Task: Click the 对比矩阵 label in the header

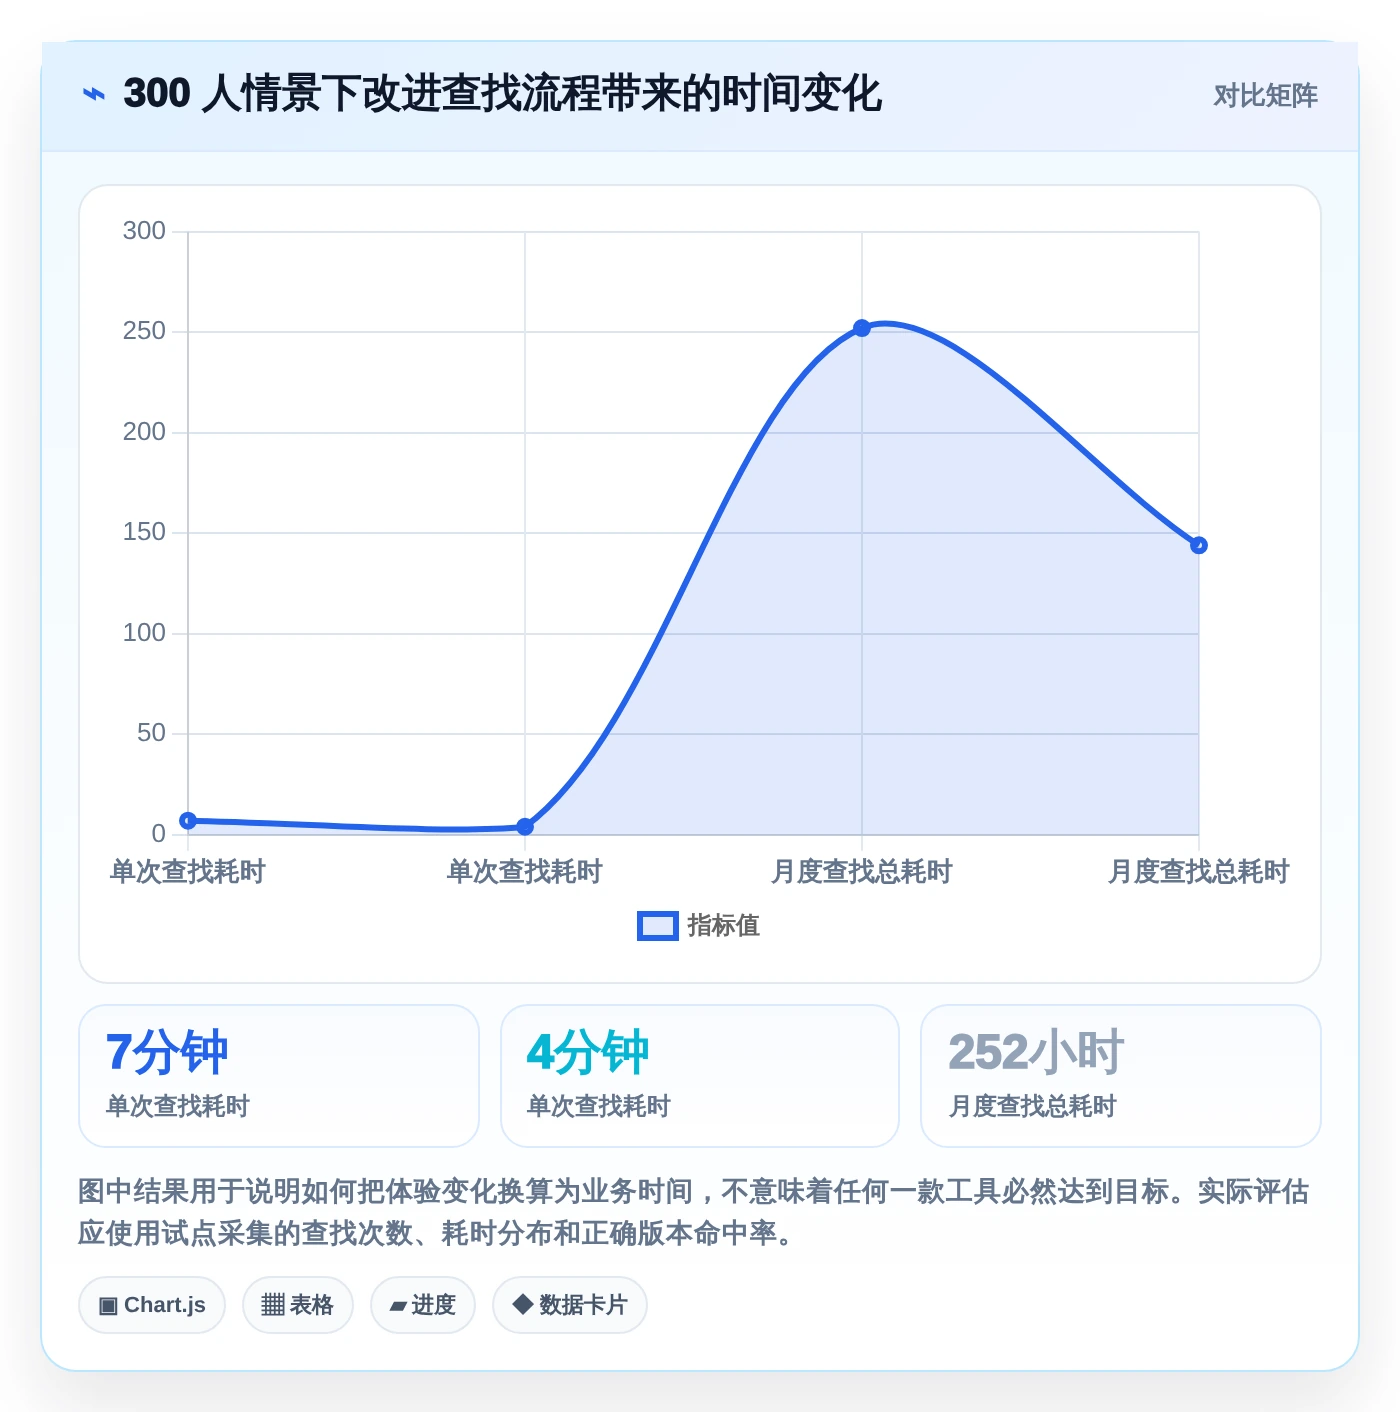Action: click(x=1265, y=95)
